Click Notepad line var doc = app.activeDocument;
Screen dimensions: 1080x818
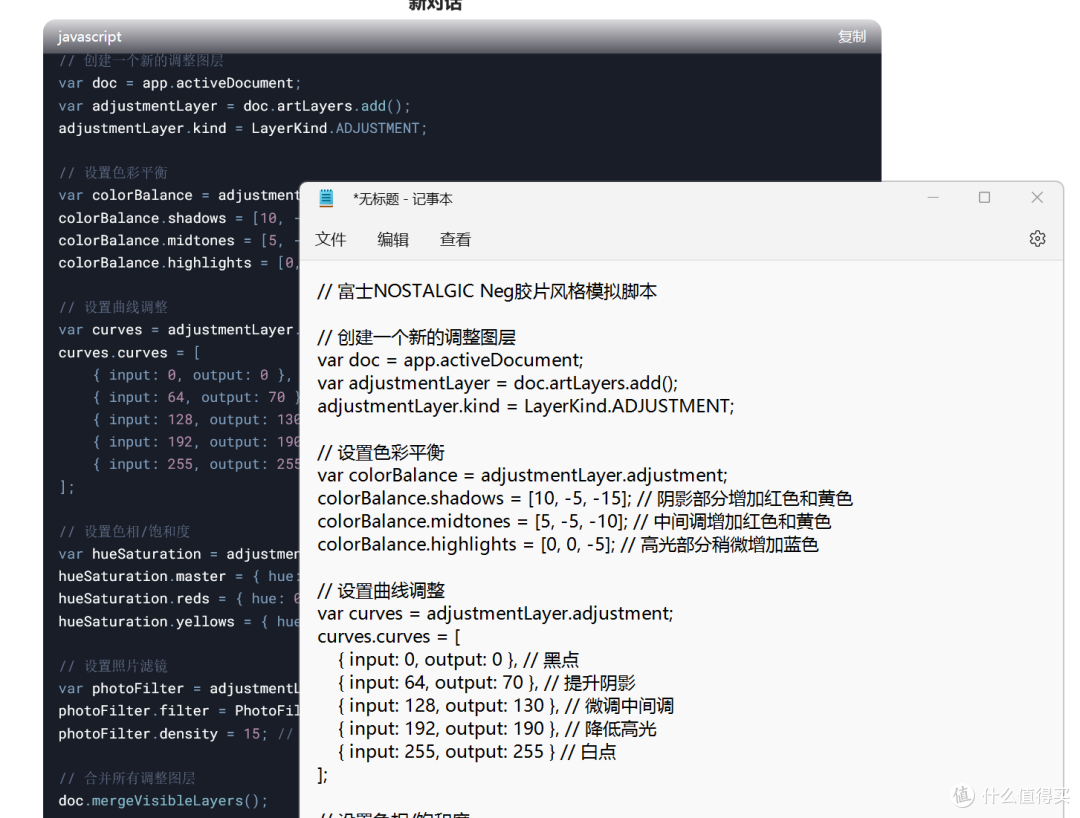click(450, 360)
